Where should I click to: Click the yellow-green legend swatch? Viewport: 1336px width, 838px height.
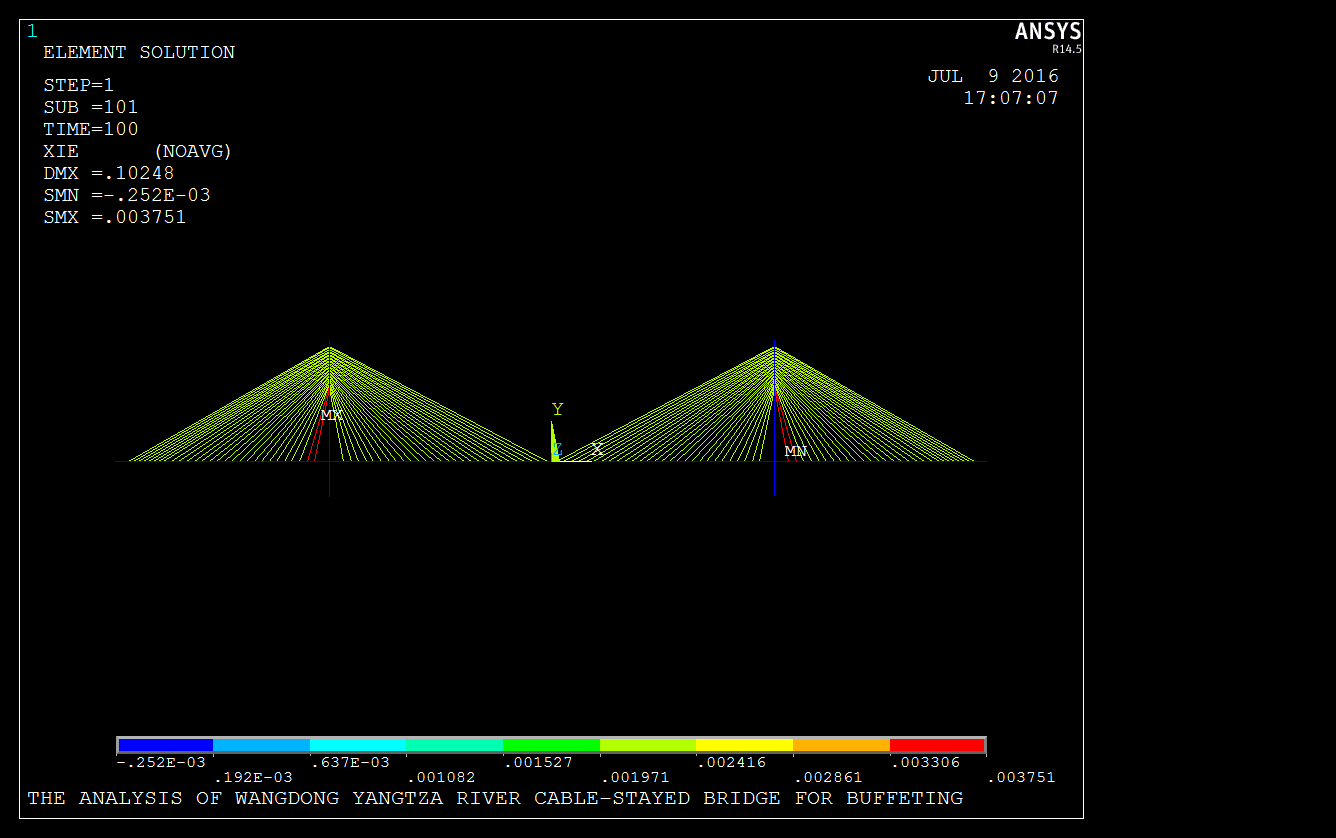pos(648,745)
